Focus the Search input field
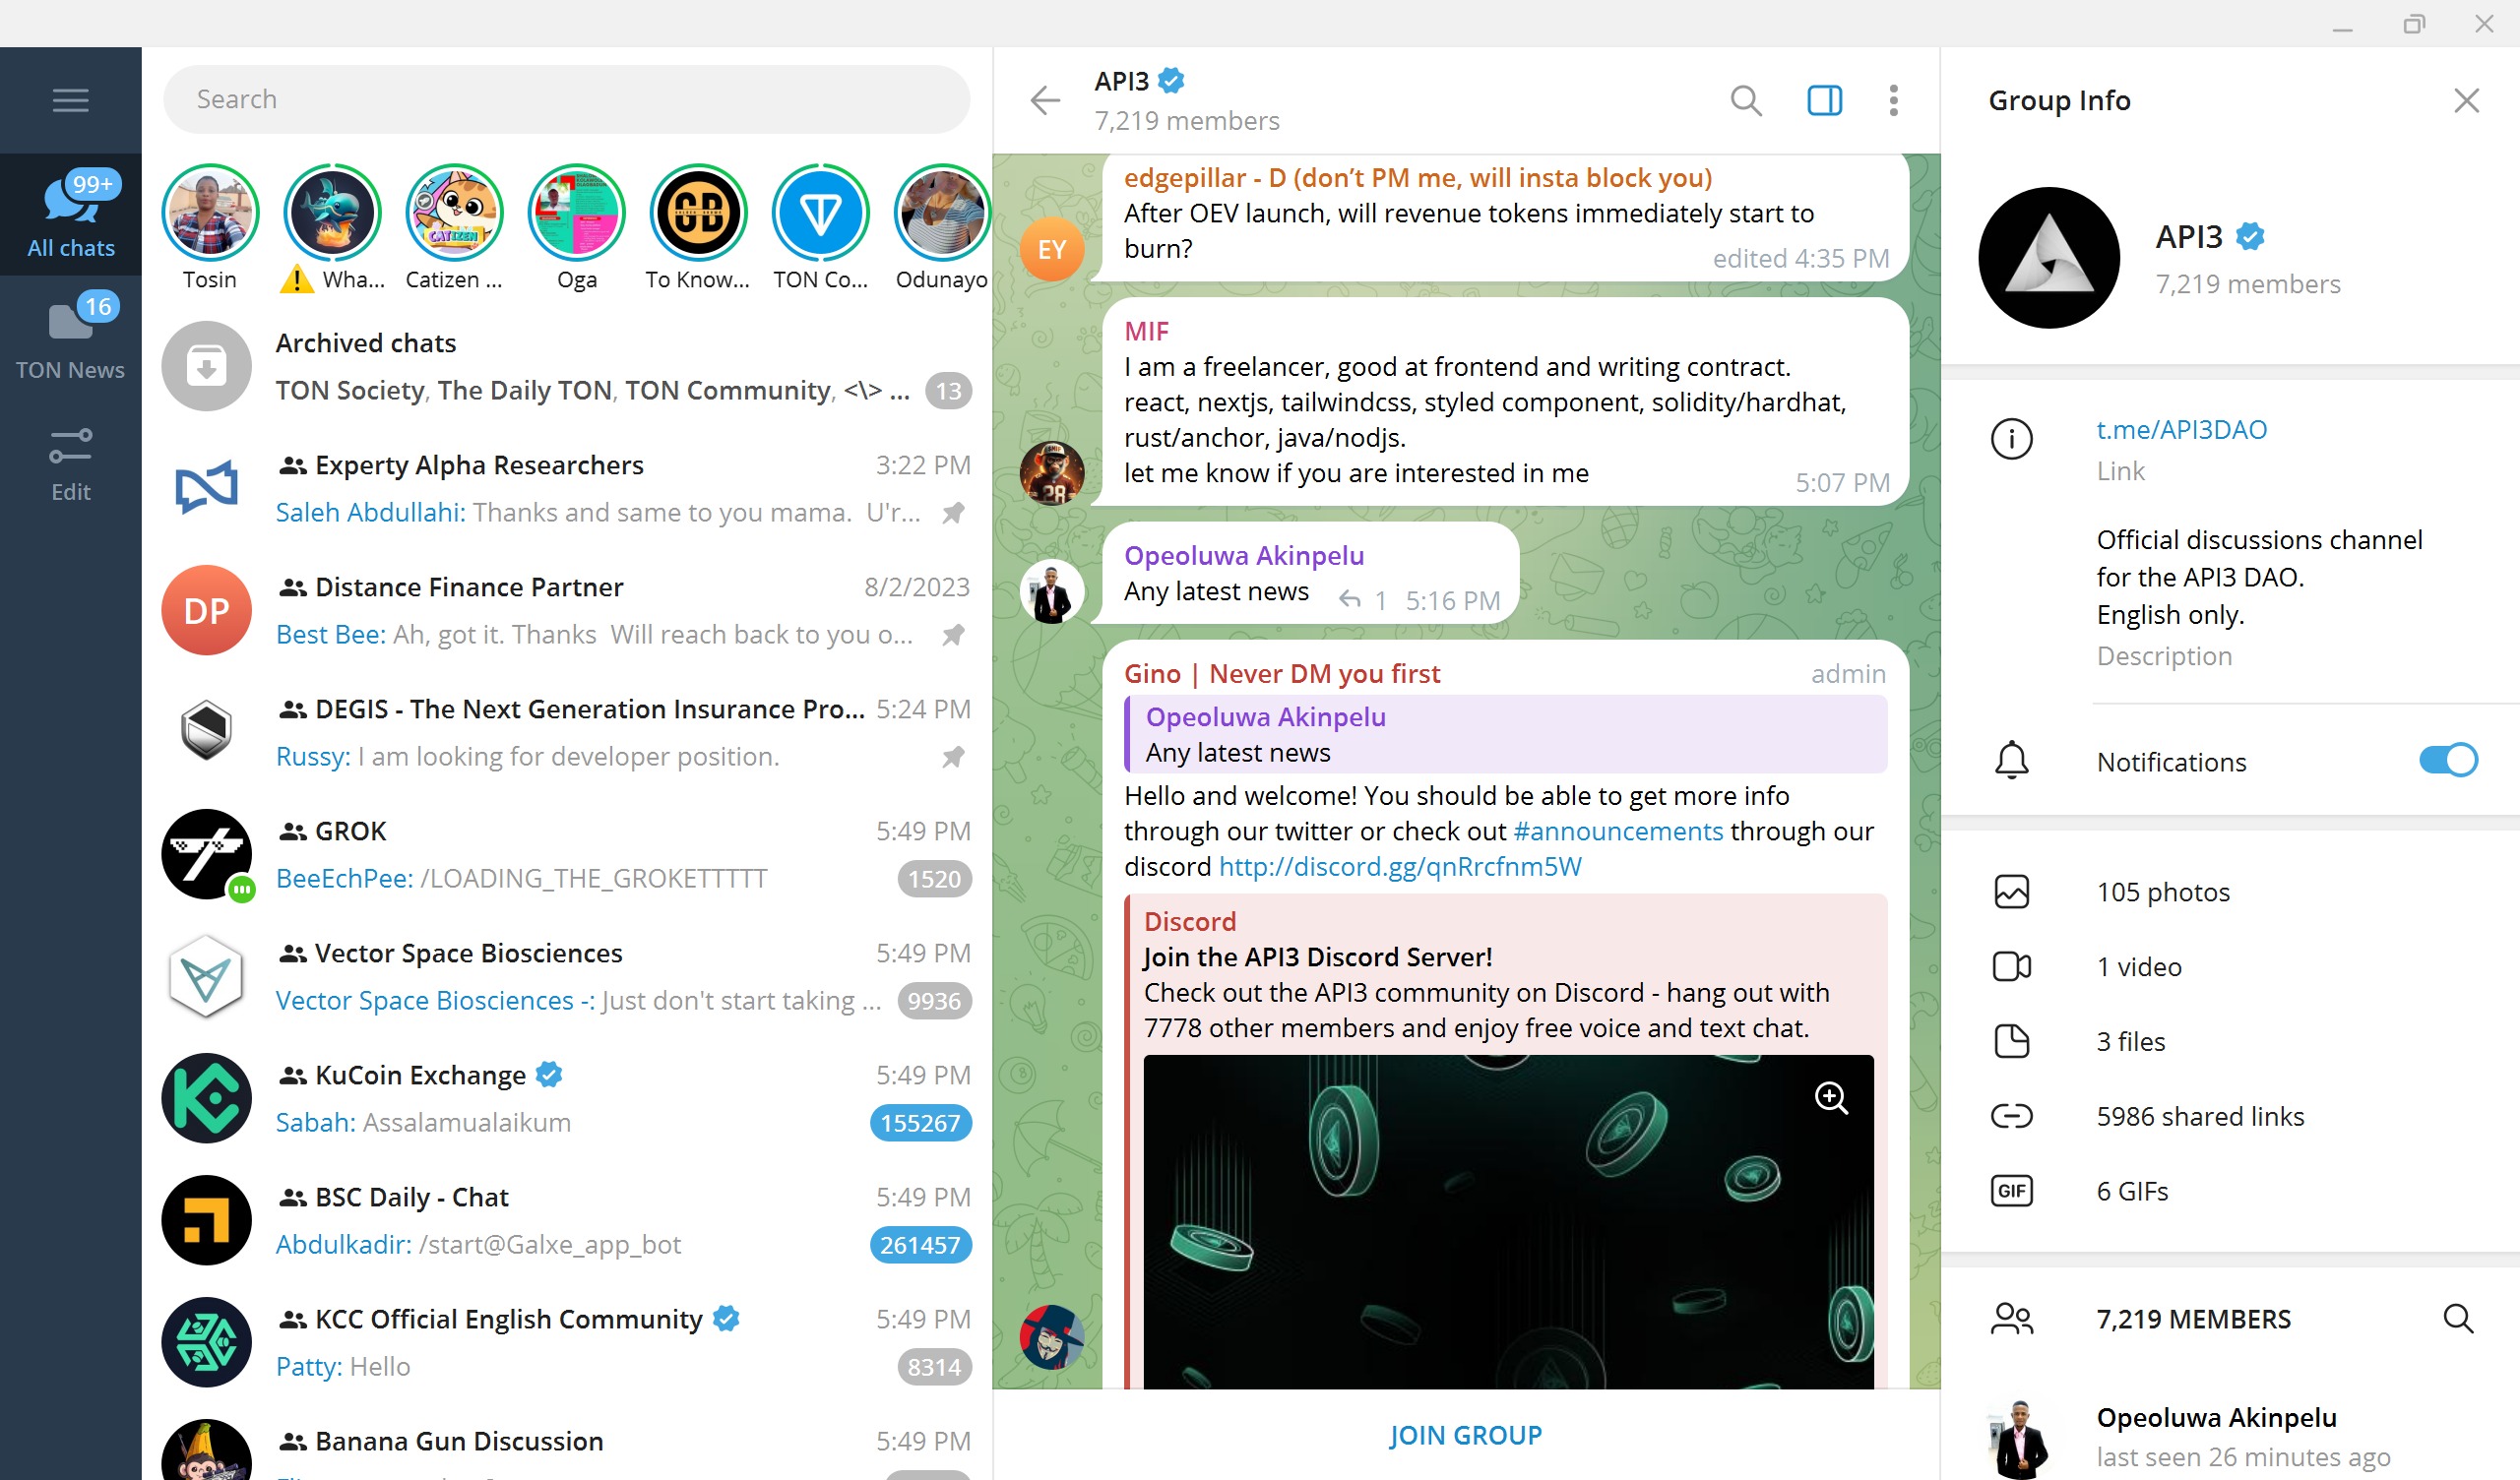The height and width of the screenshot is (1480, 2520). click(x=565, y=100)
